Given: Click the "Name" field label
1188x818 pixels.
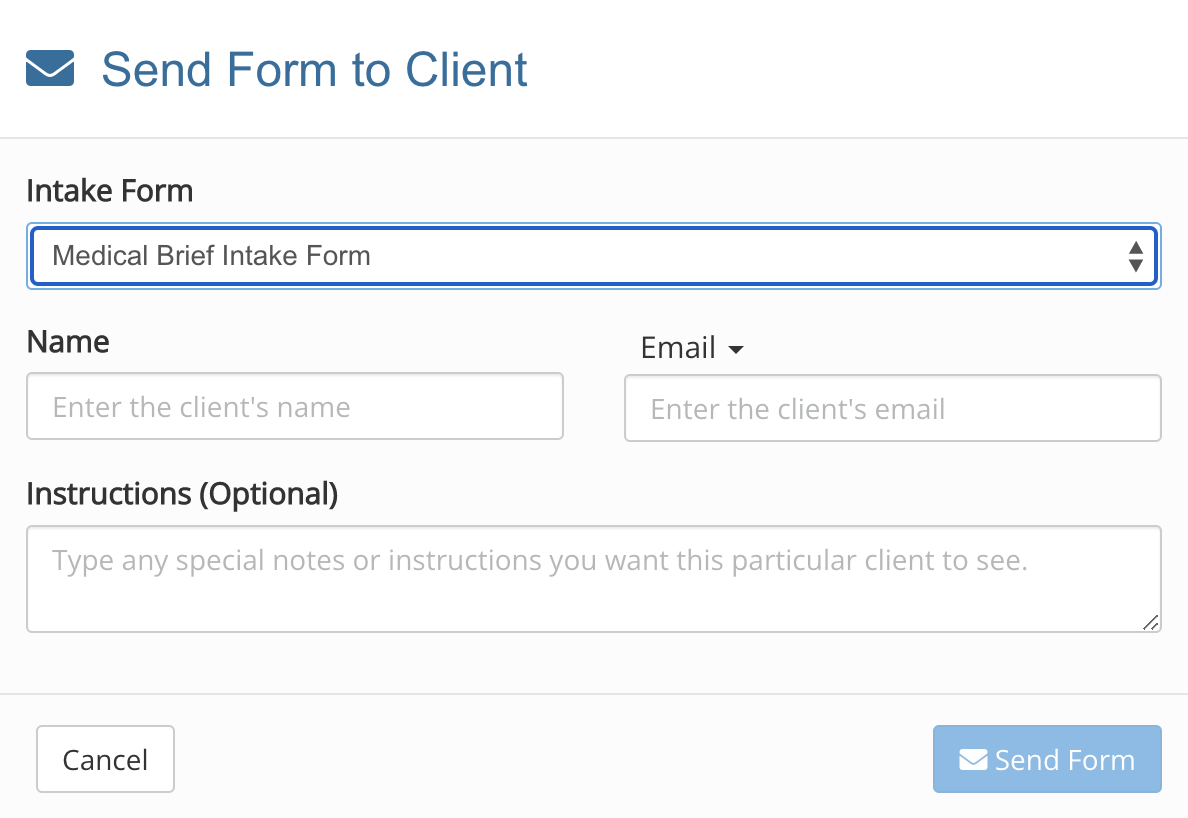Looking at the screenshot, I should click(68, 342).
